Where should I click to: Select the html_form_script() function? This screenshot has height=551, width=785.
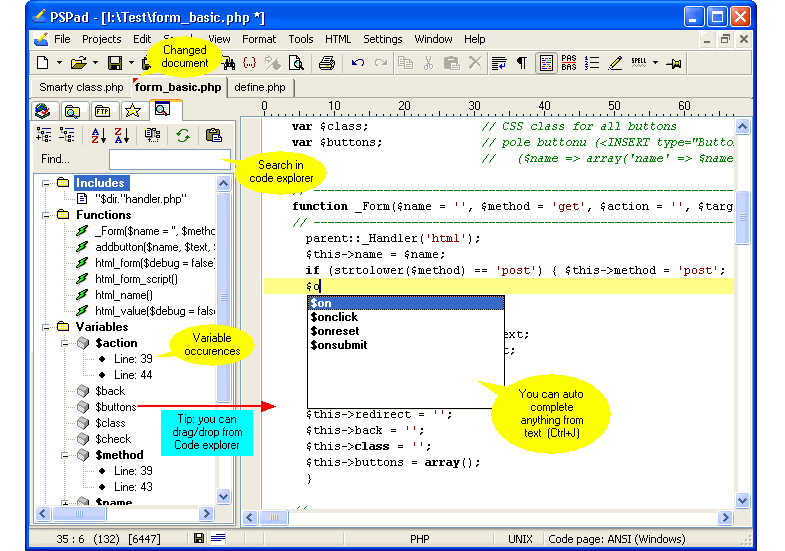[x=136, y=279]
